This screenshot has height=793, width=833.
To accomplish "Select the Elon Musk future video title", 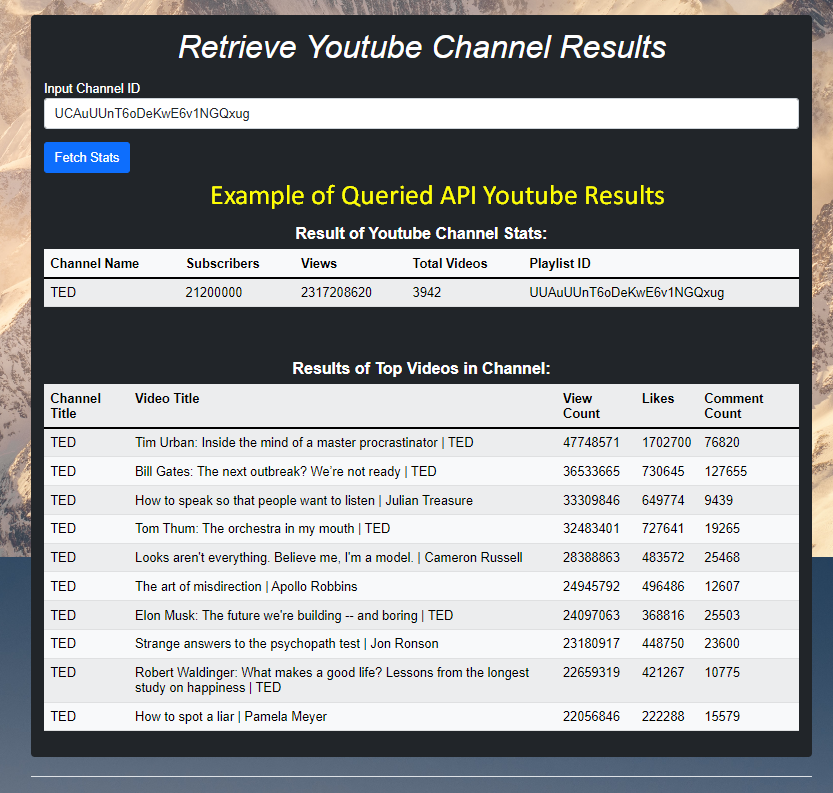I will pos(294,615).
